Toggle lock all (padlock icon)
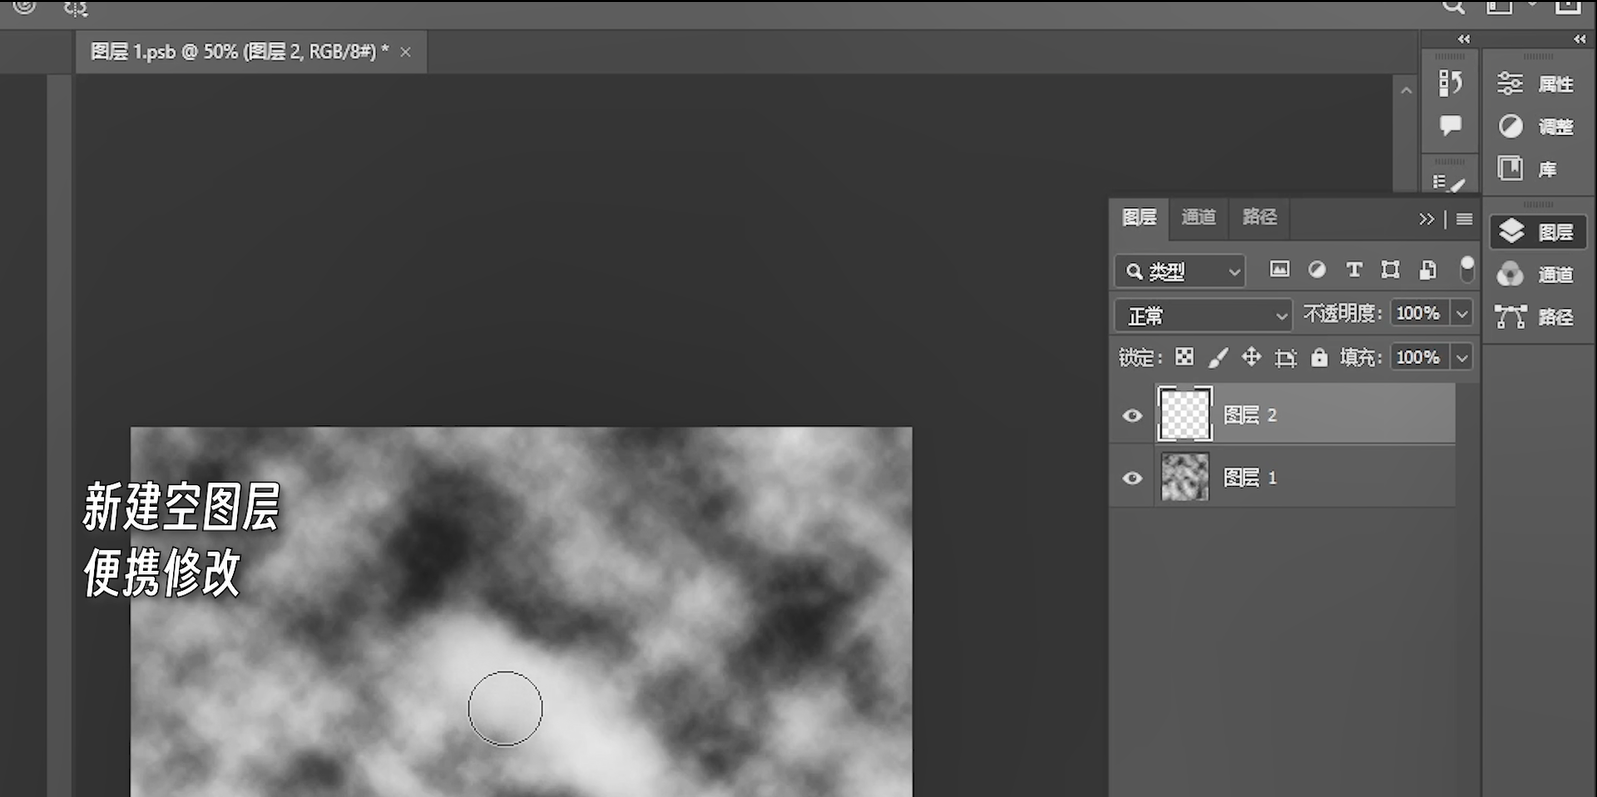This screenshot has height=797, width=1597. point(1320,357)
